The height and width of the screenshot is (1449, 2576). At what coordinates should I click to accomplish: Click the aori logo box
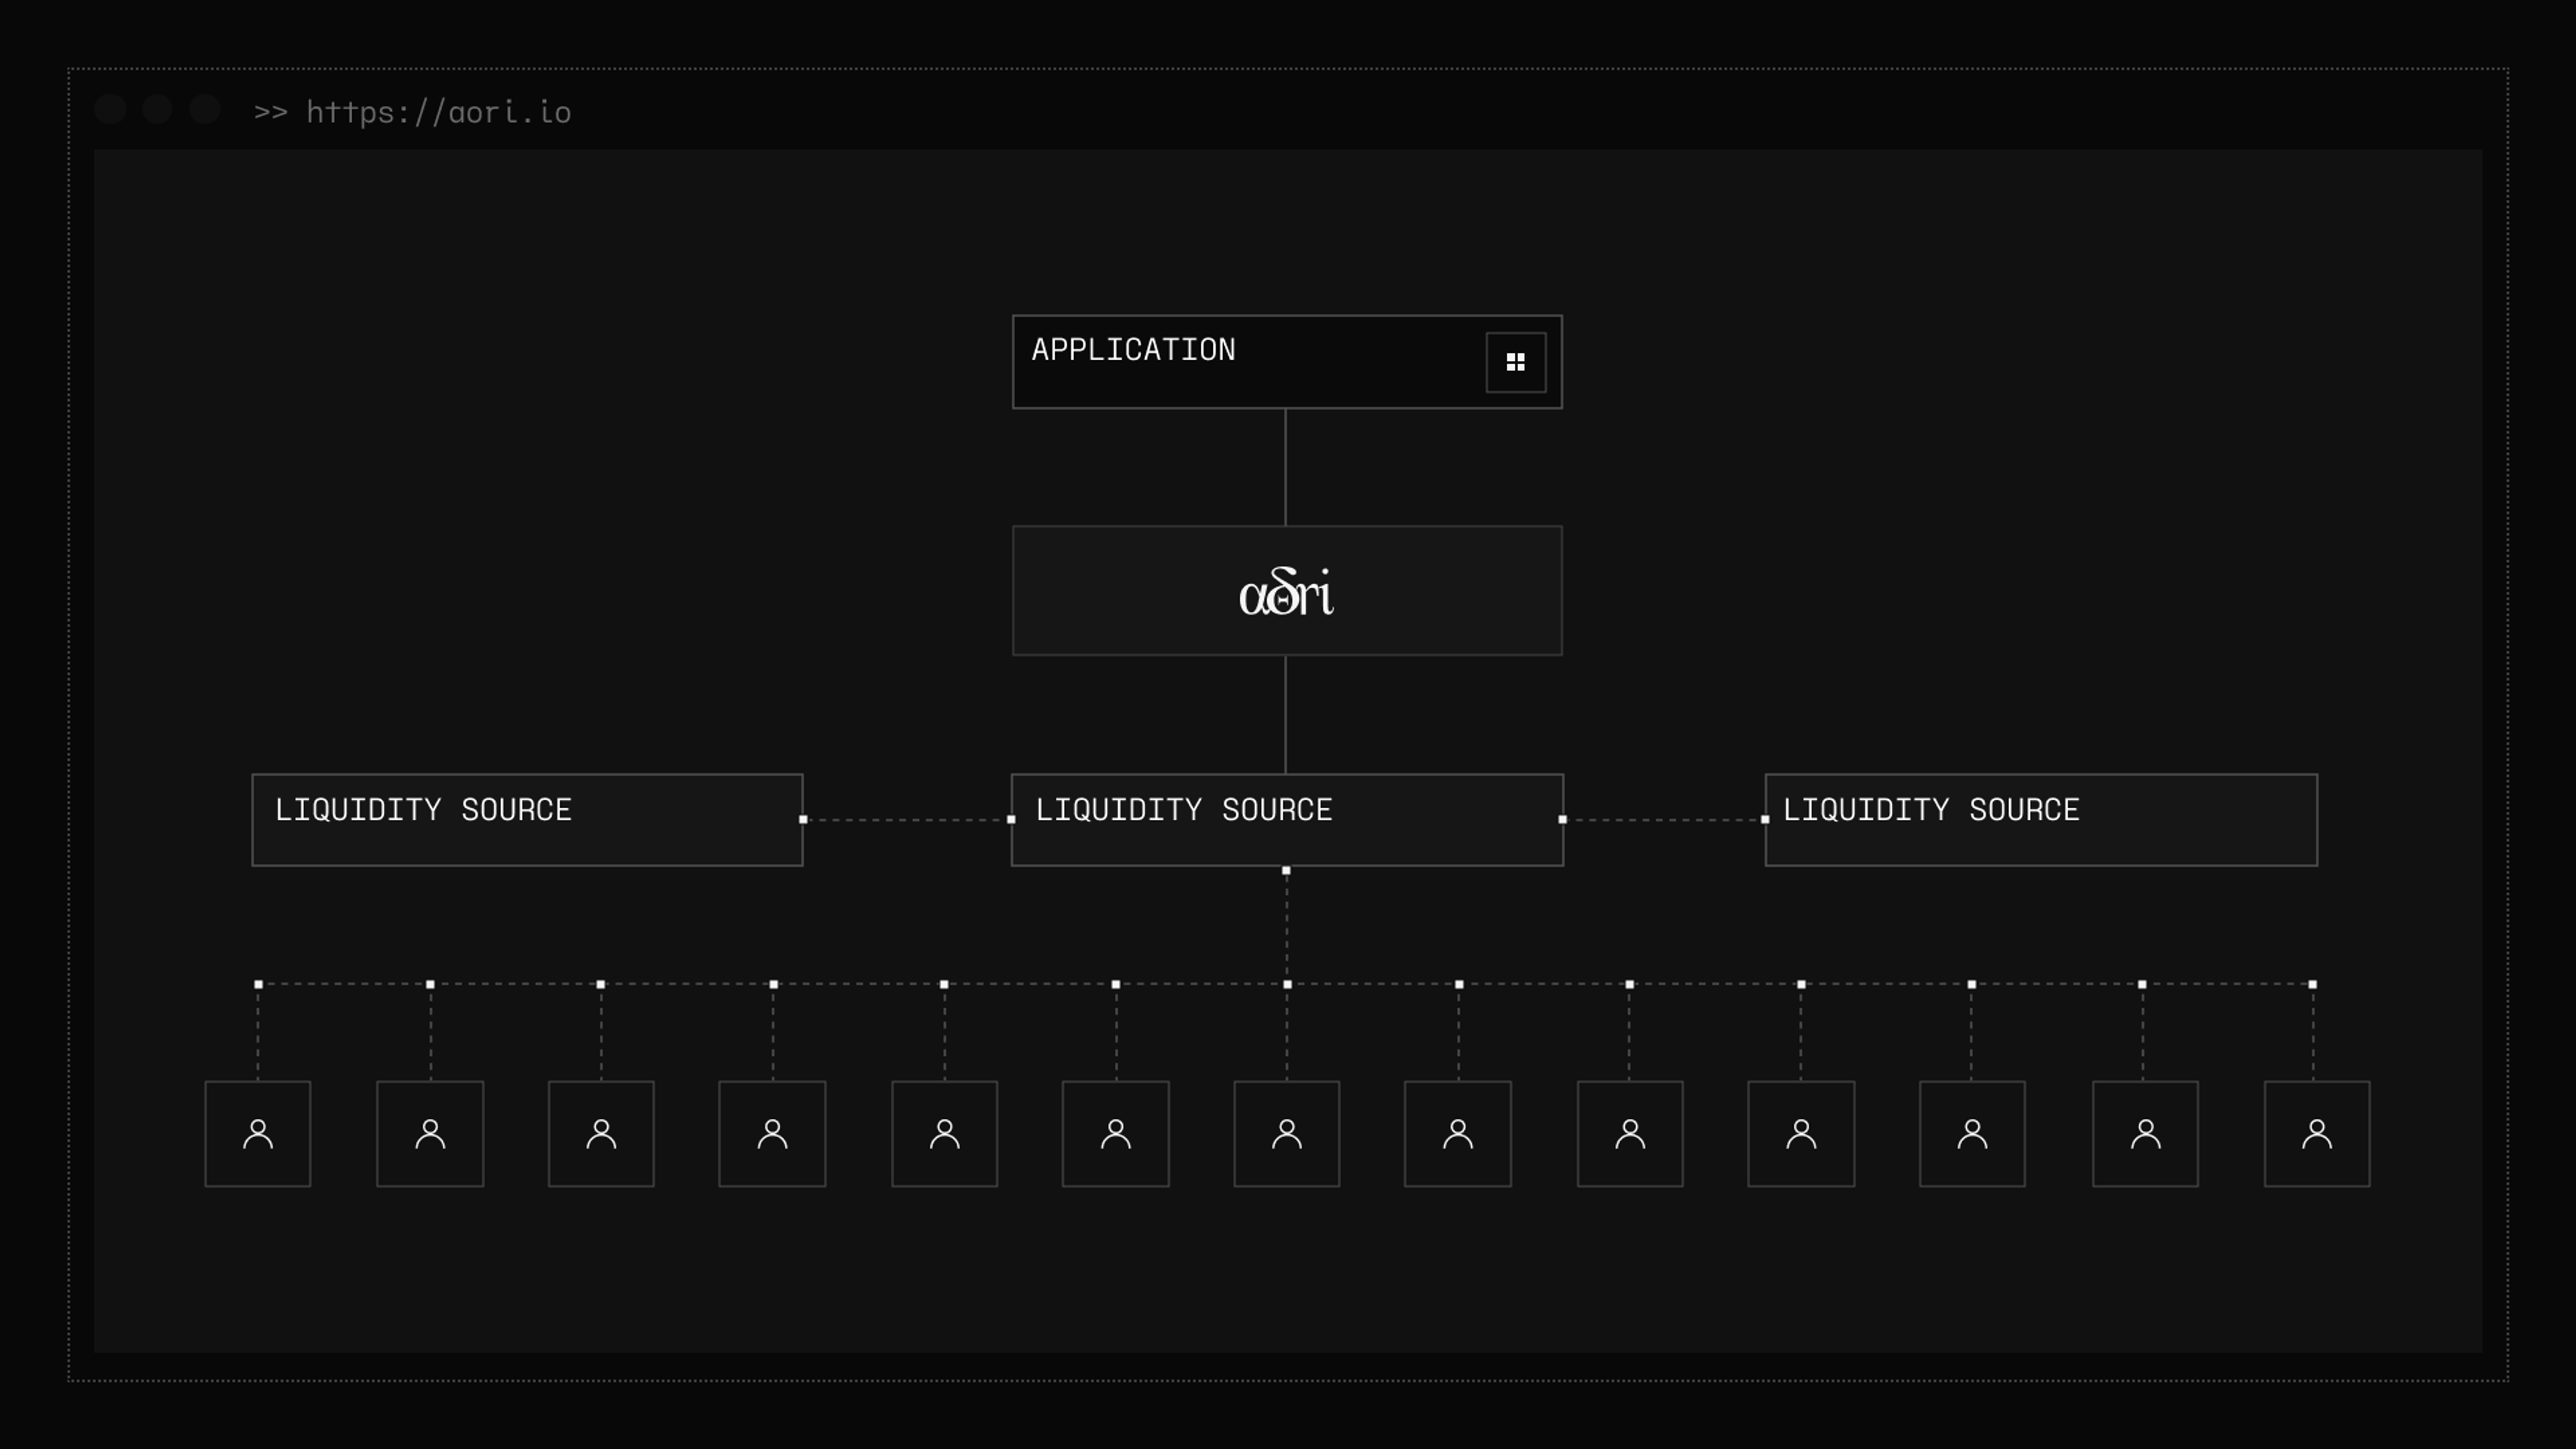[1287, 591]
